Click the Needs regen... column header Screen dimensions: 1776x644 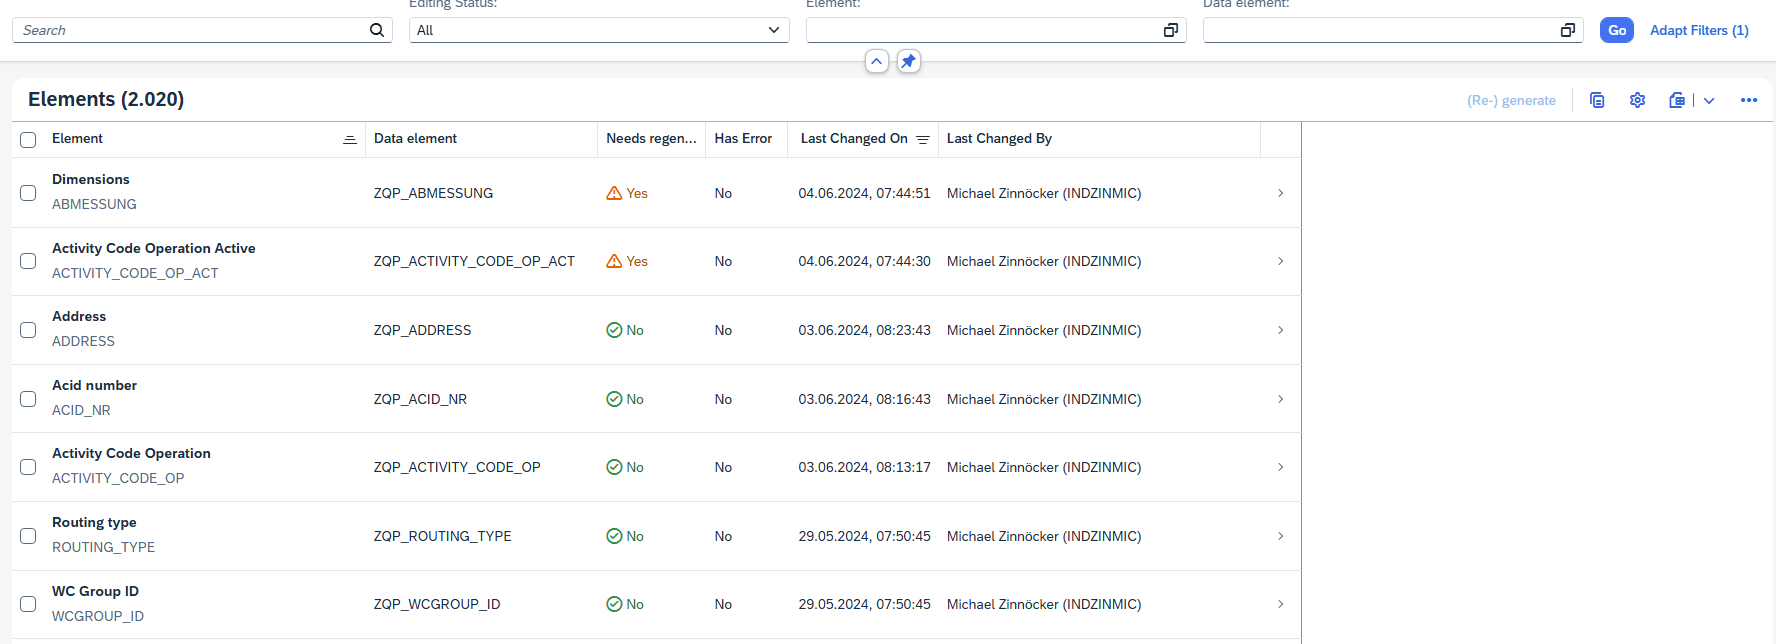click(651, 139)
